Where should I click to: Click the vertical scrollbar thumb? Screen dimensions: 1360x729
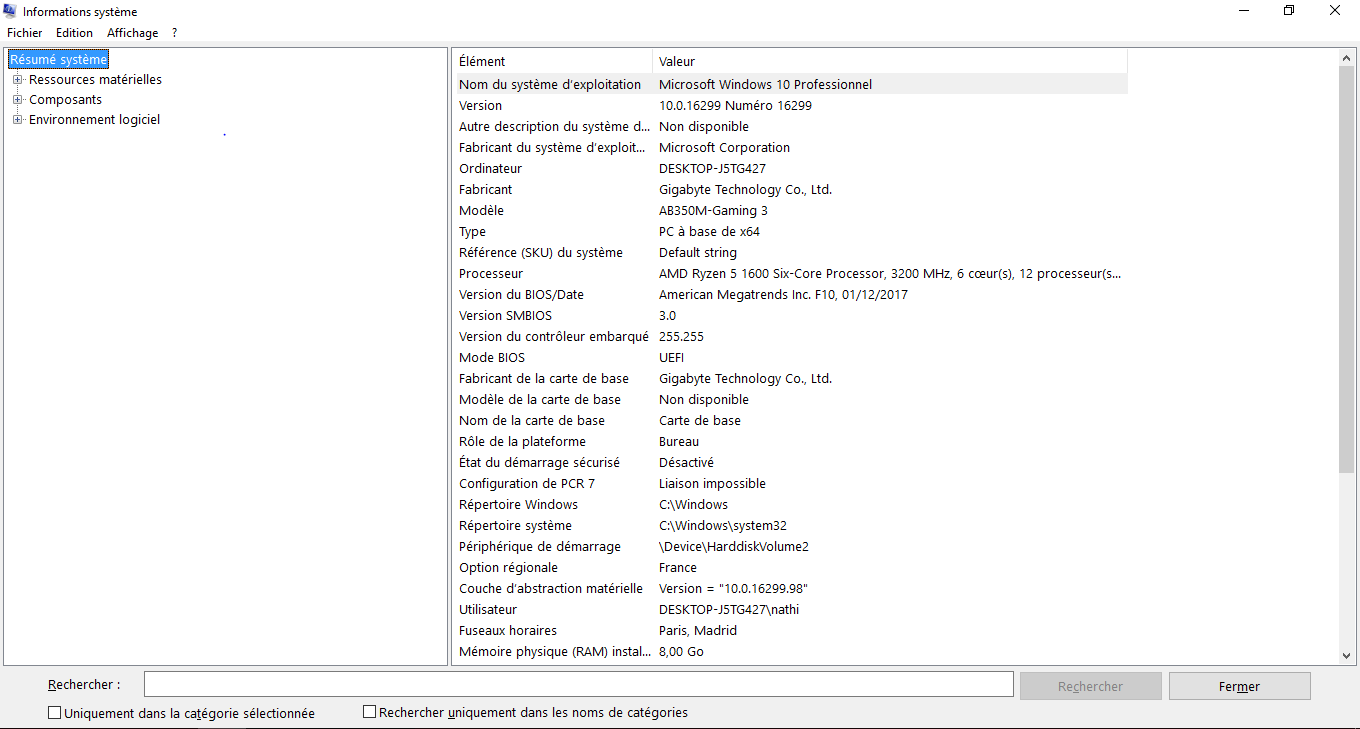click(1346, 270)
